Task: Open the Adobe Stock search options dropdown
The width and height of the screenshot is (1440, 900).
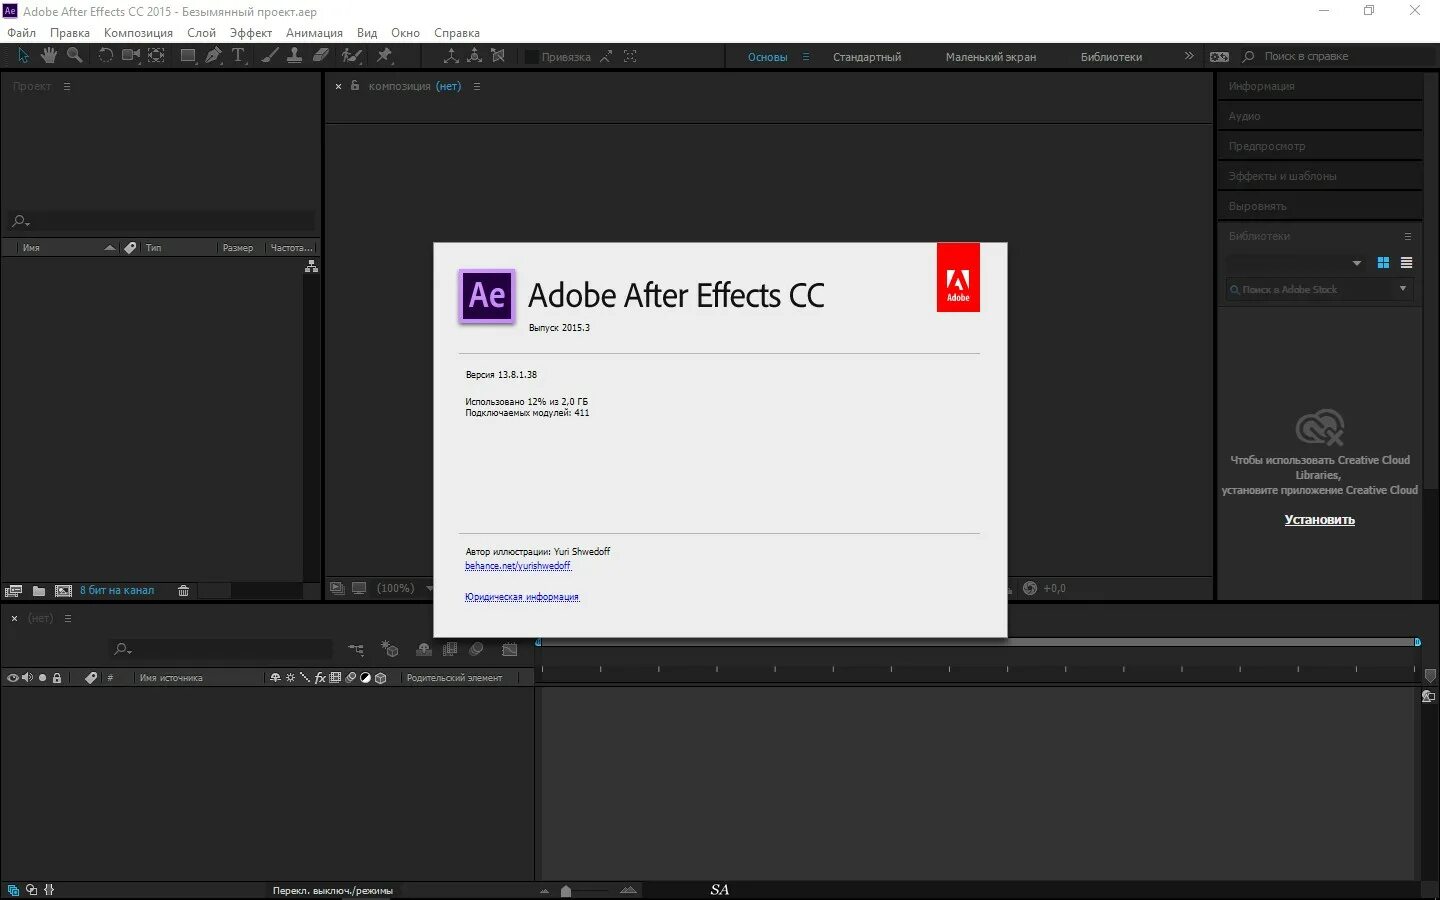Action: coord(1403,289)
